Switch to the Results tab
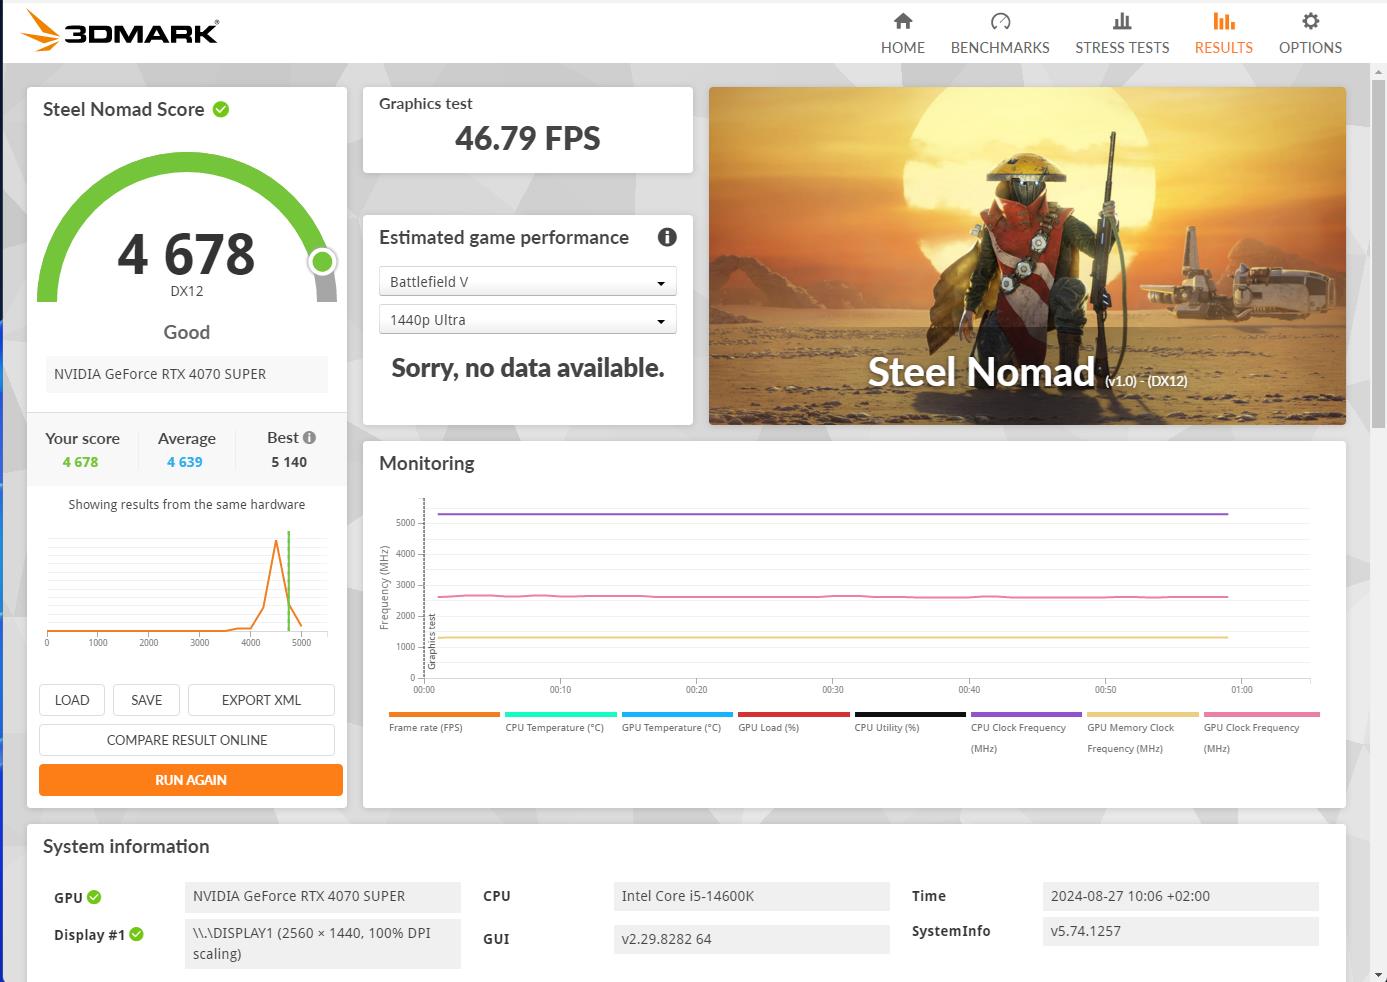Image resolution: width=1387 pixels, height=982 pixels. click(1223, 33)
